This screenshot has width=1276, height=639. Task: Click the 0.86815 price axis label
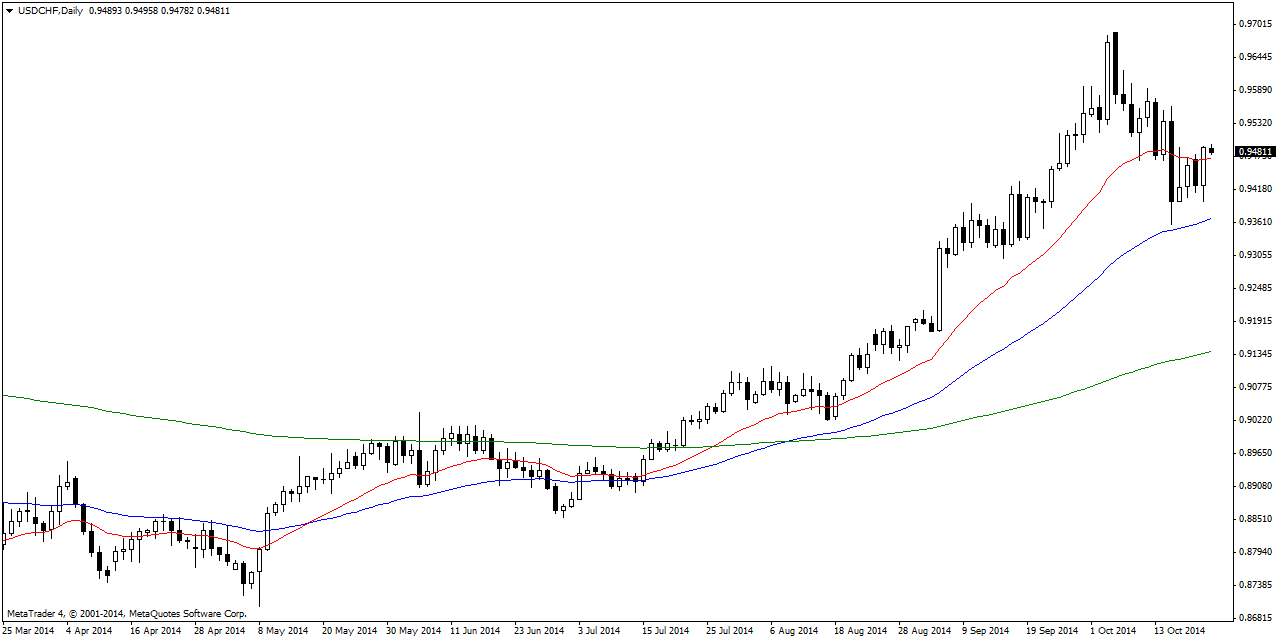click(x=1255, y=618)
